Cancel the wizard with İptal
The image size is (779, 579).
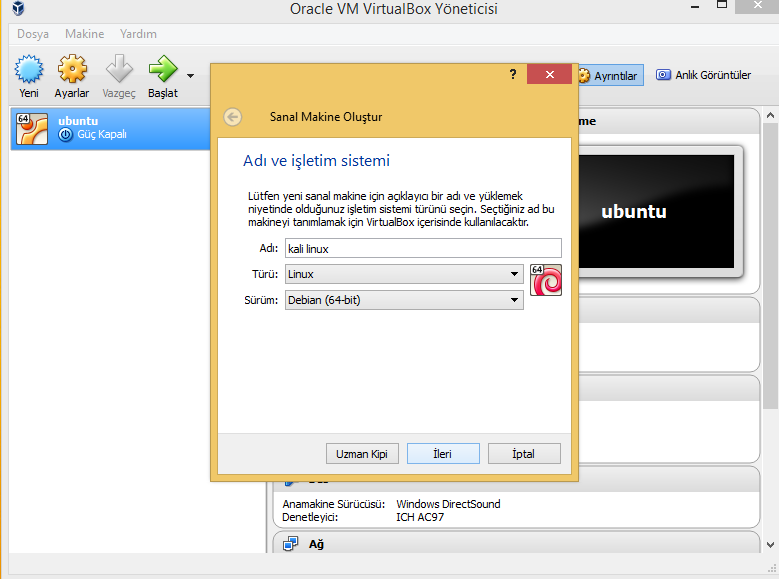pos(524,454)
